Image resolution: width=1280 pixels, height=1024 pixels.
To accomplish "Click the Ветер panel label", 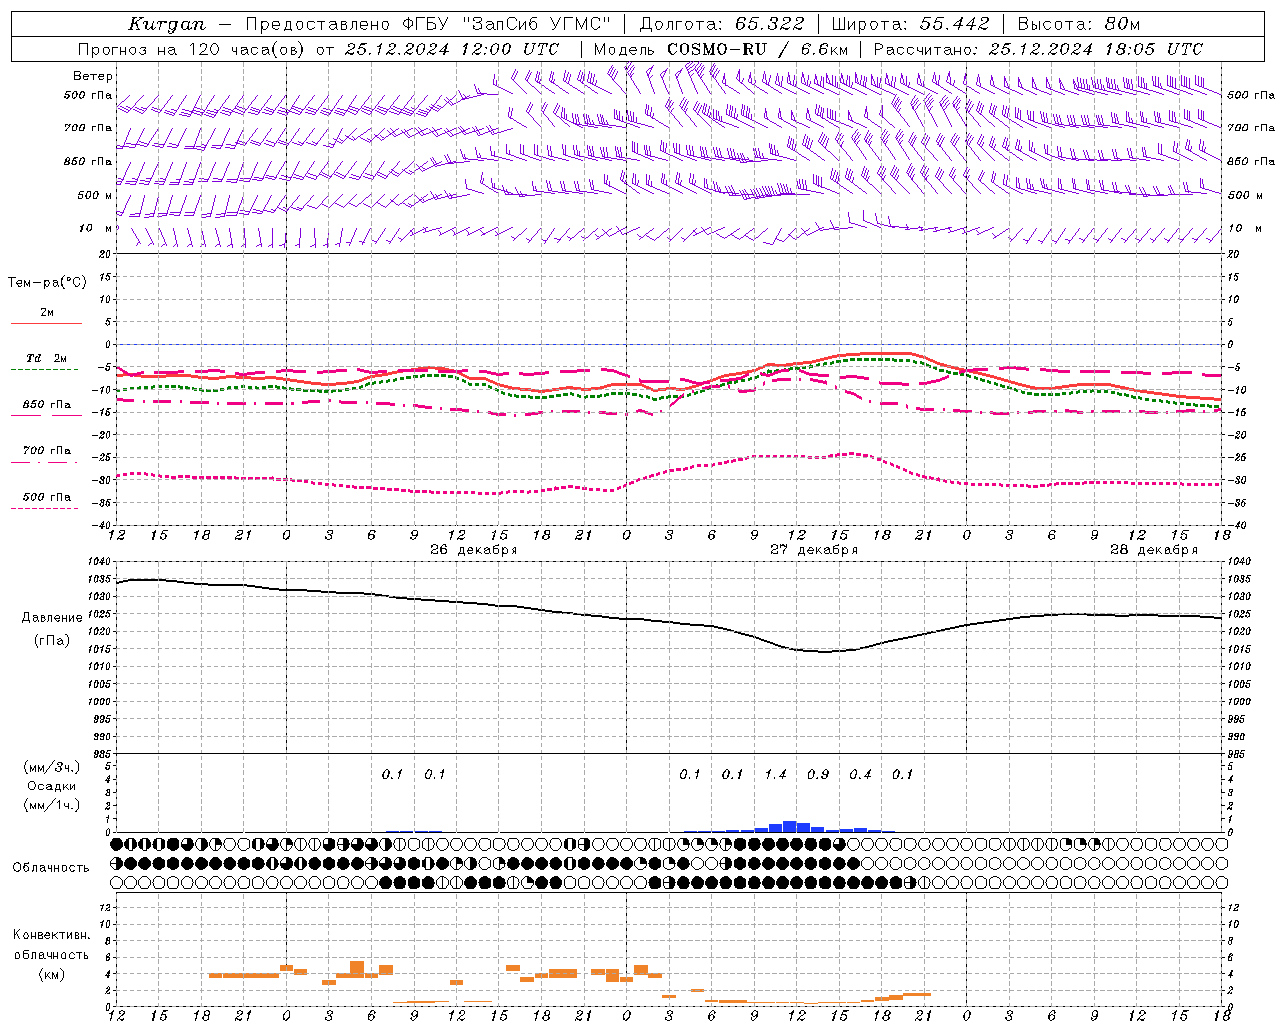I will click(93, 76).
